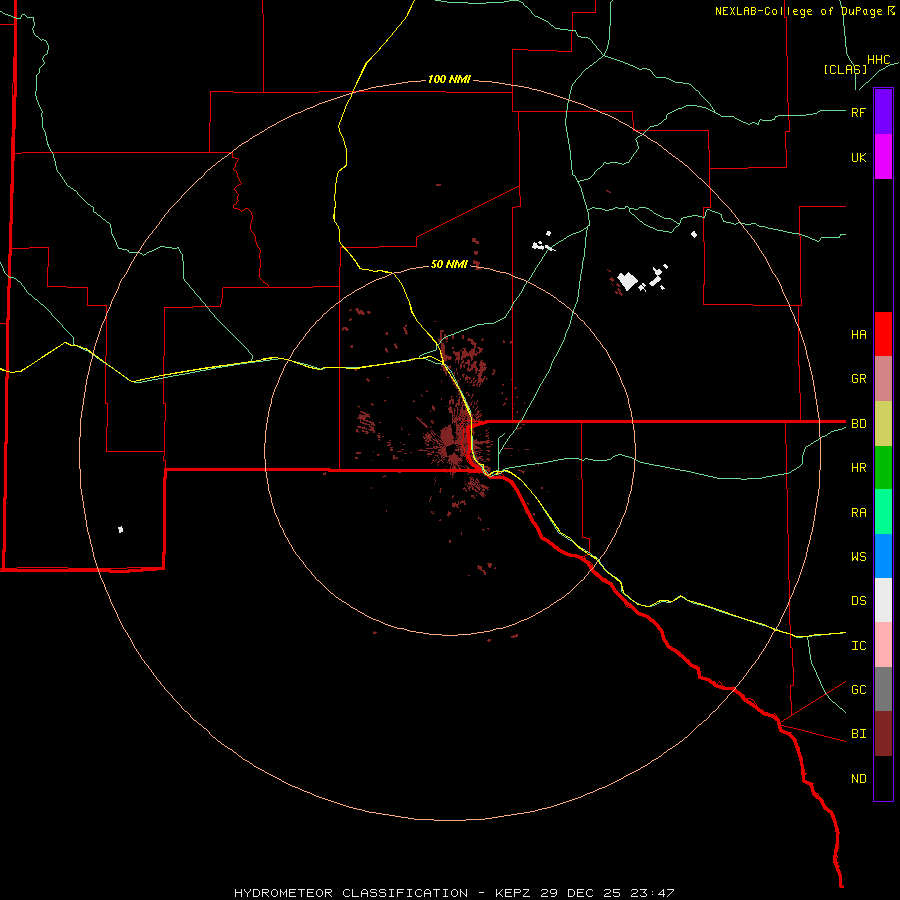Click the "ND" legend label
900x900 pixels.
pyautogui.click(x=858, y=779)
